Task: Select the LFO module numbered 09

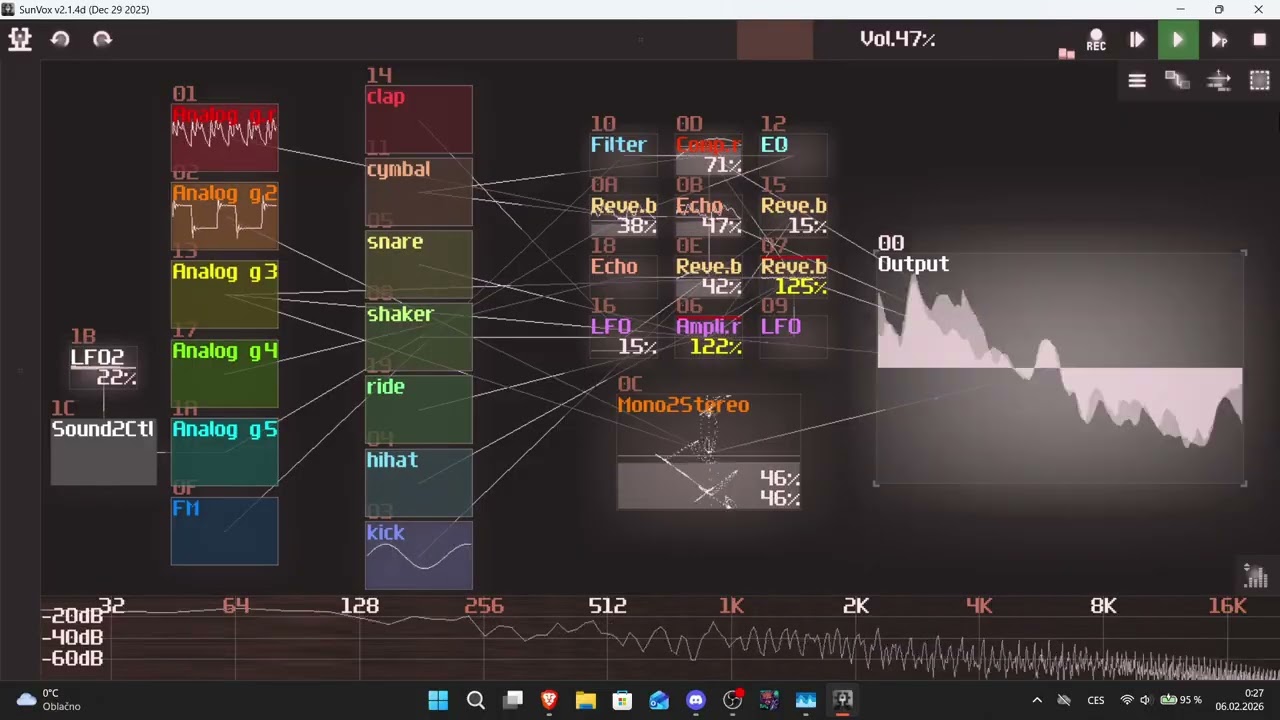Action: 794,337
